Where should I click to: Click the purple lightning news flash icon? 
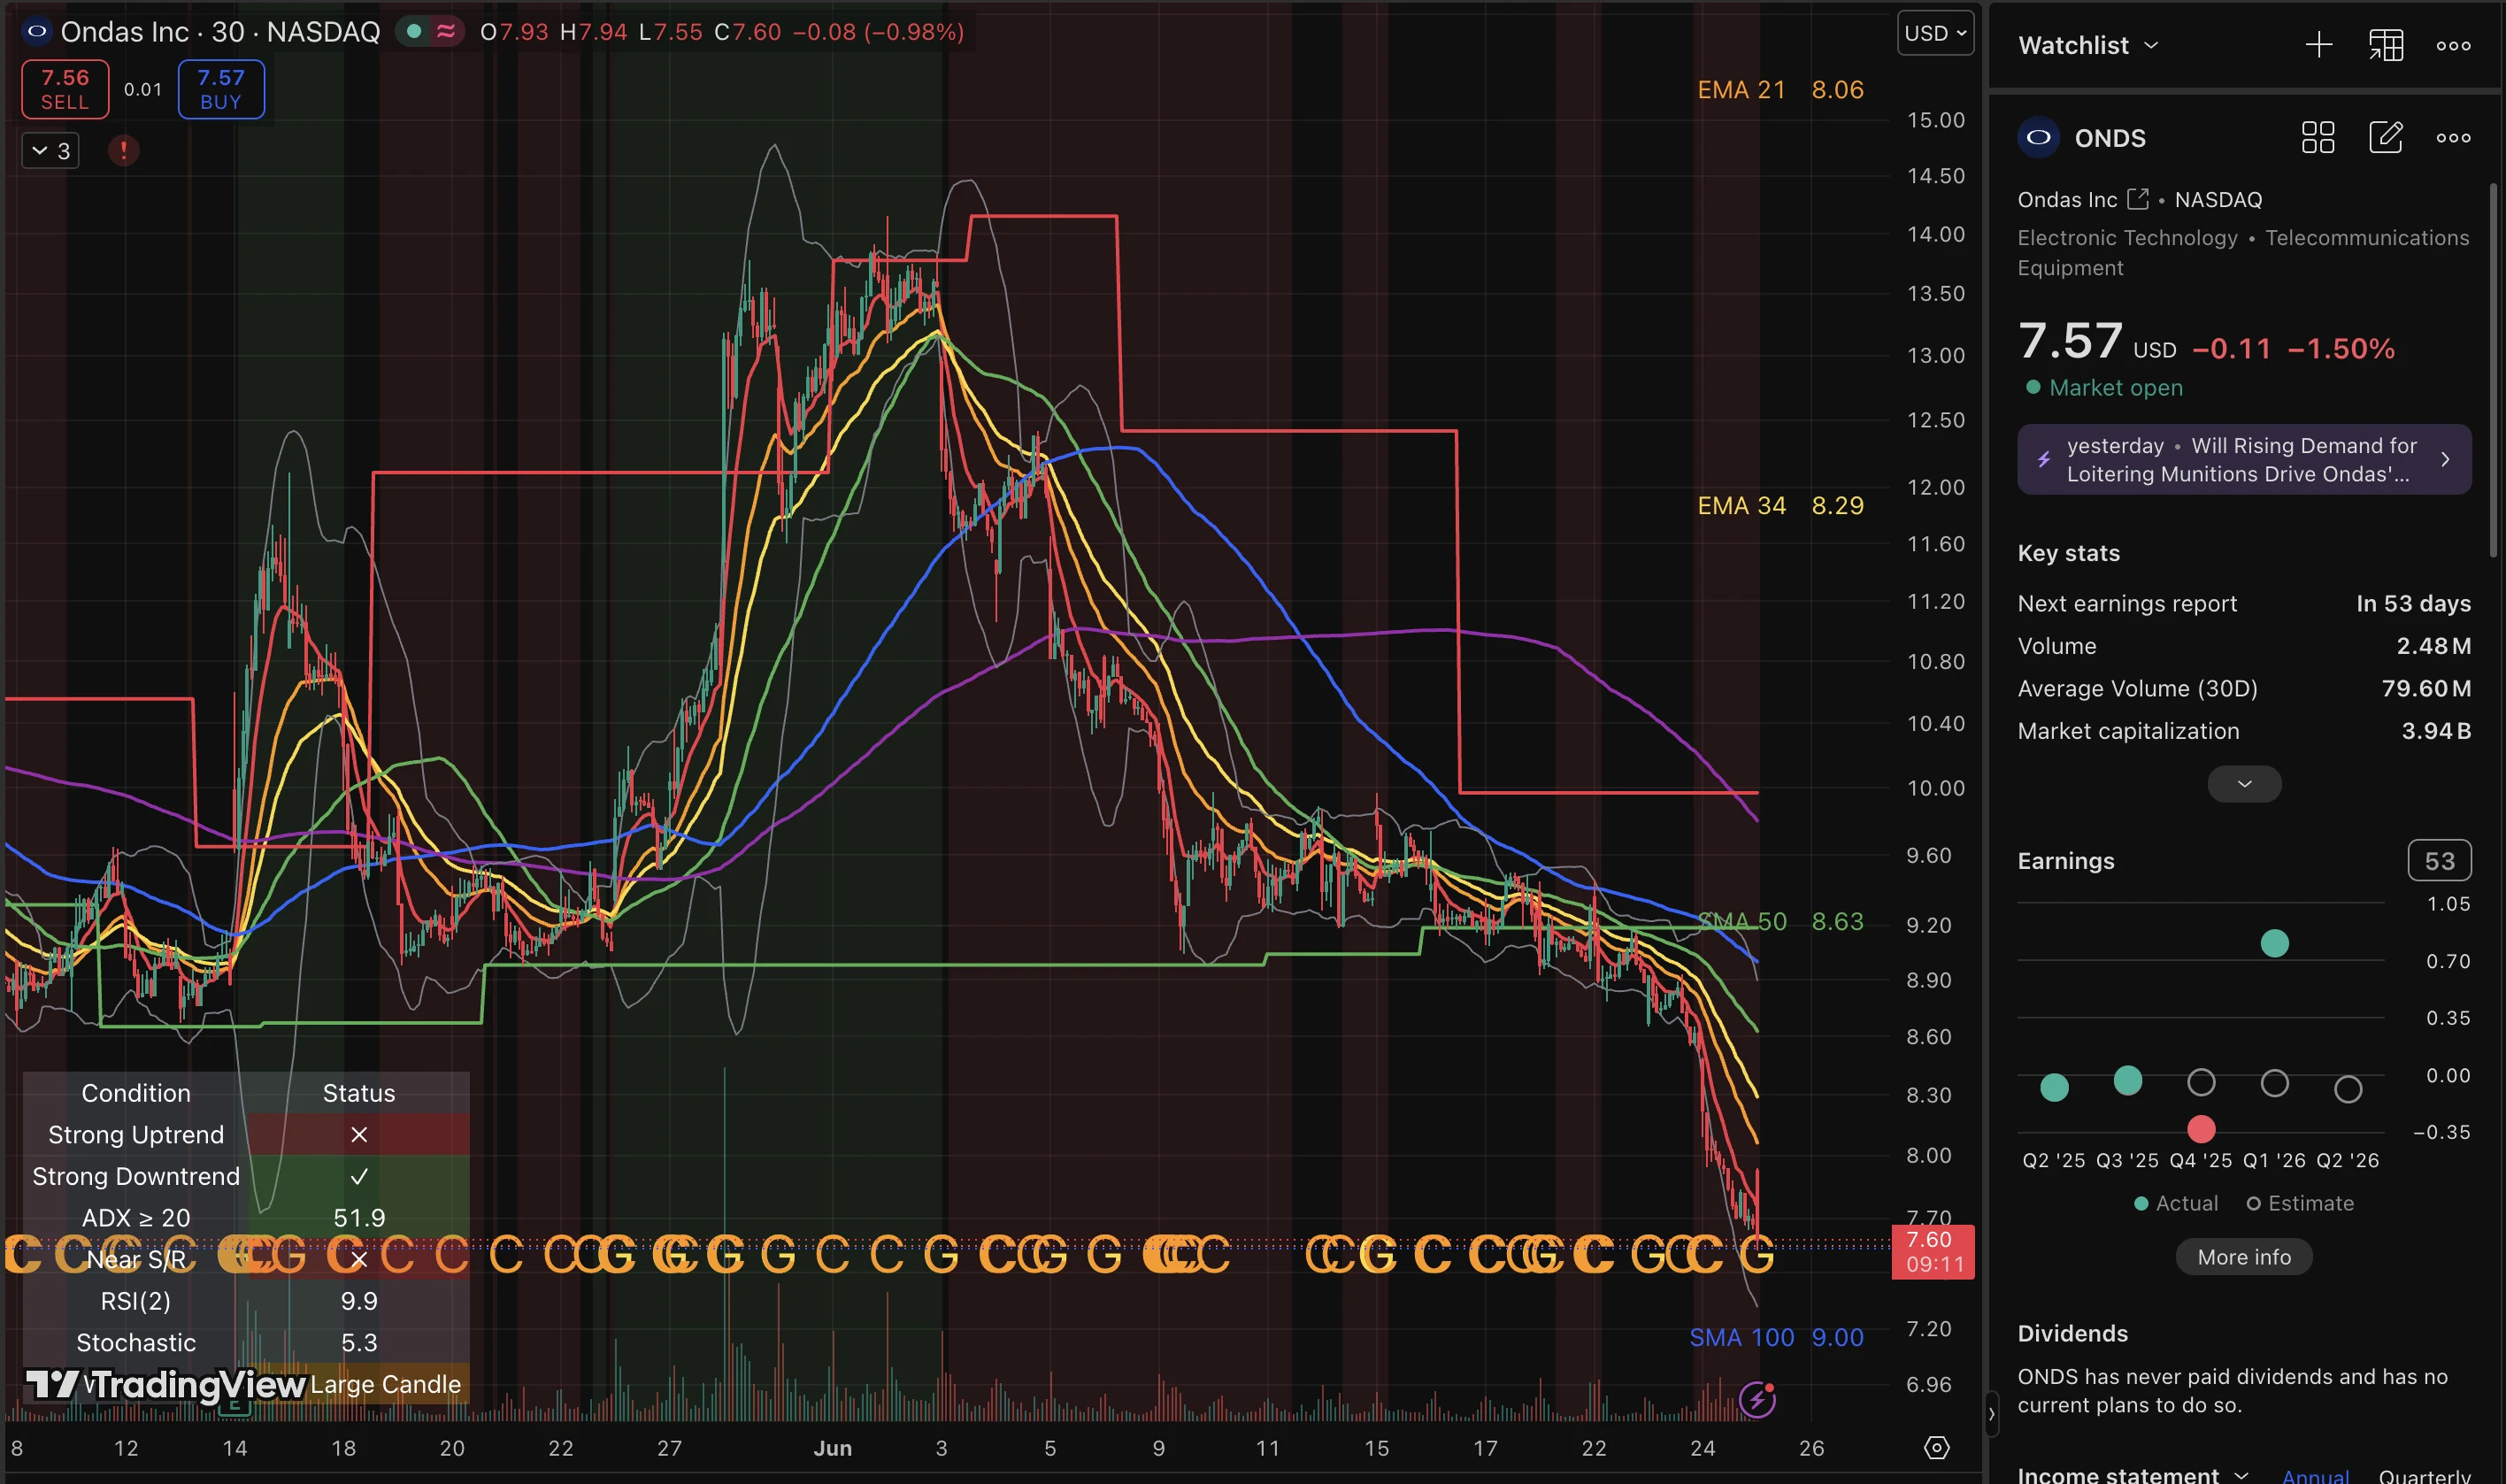(x=1757, y=1400)
